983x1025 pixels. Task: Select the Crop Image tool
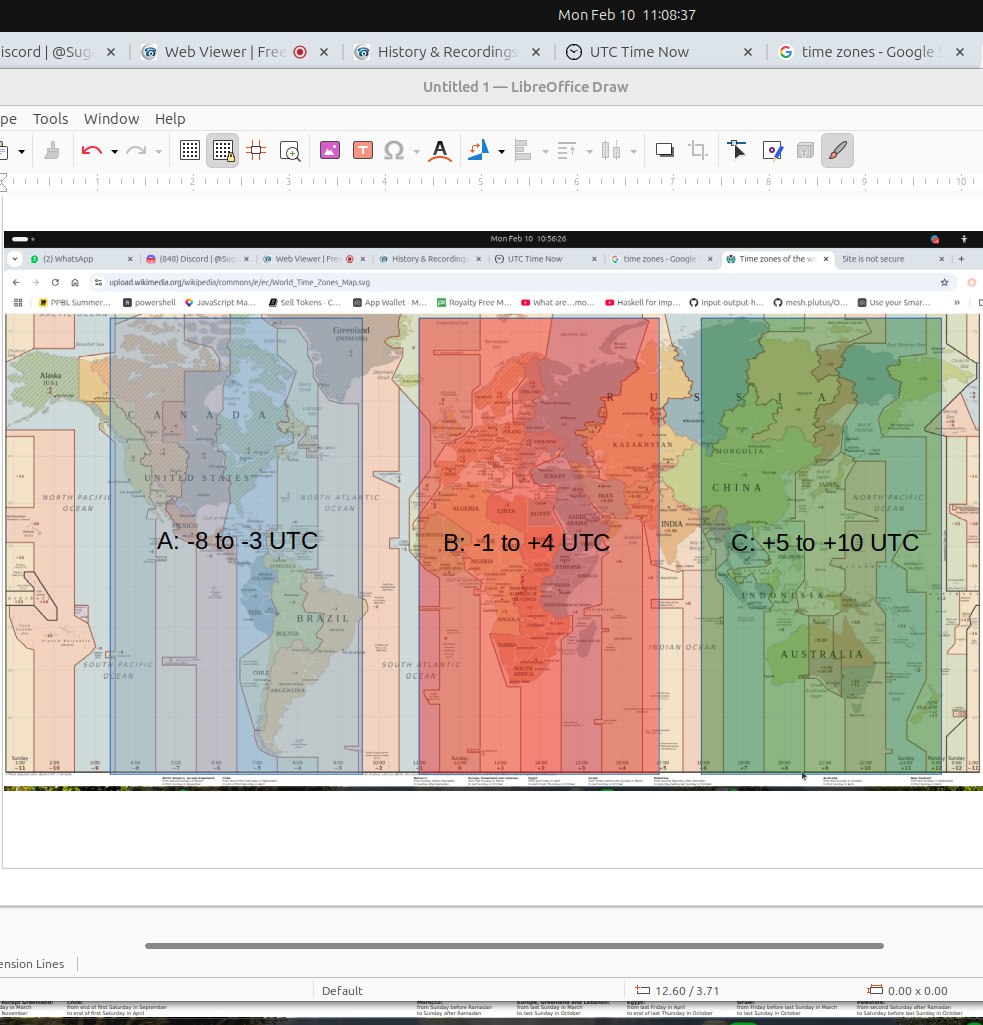[x=698, y=151]
